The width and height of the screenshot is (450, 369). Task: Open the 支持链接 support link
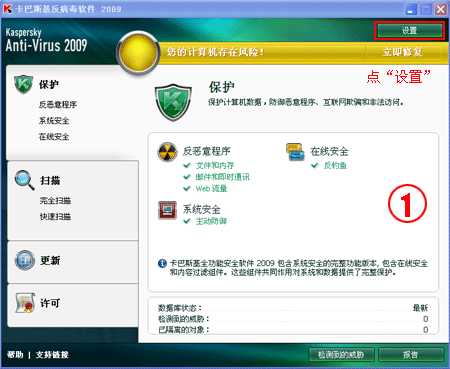tap(52, 355)
